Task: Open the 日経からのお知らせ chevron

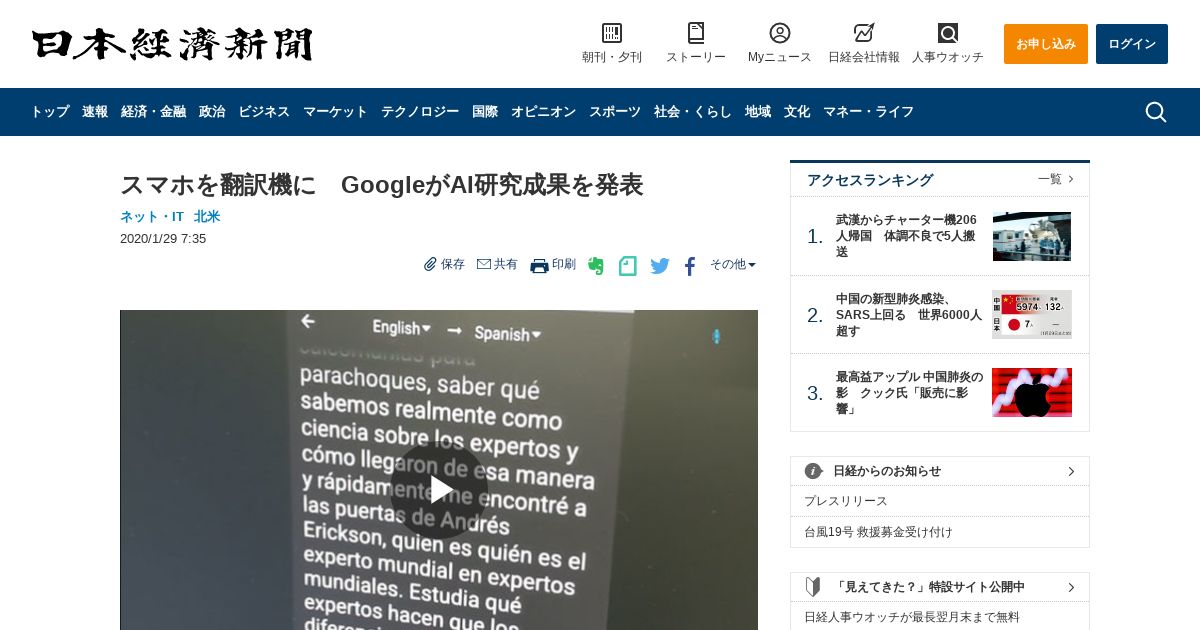Action: click(1071, 471)
